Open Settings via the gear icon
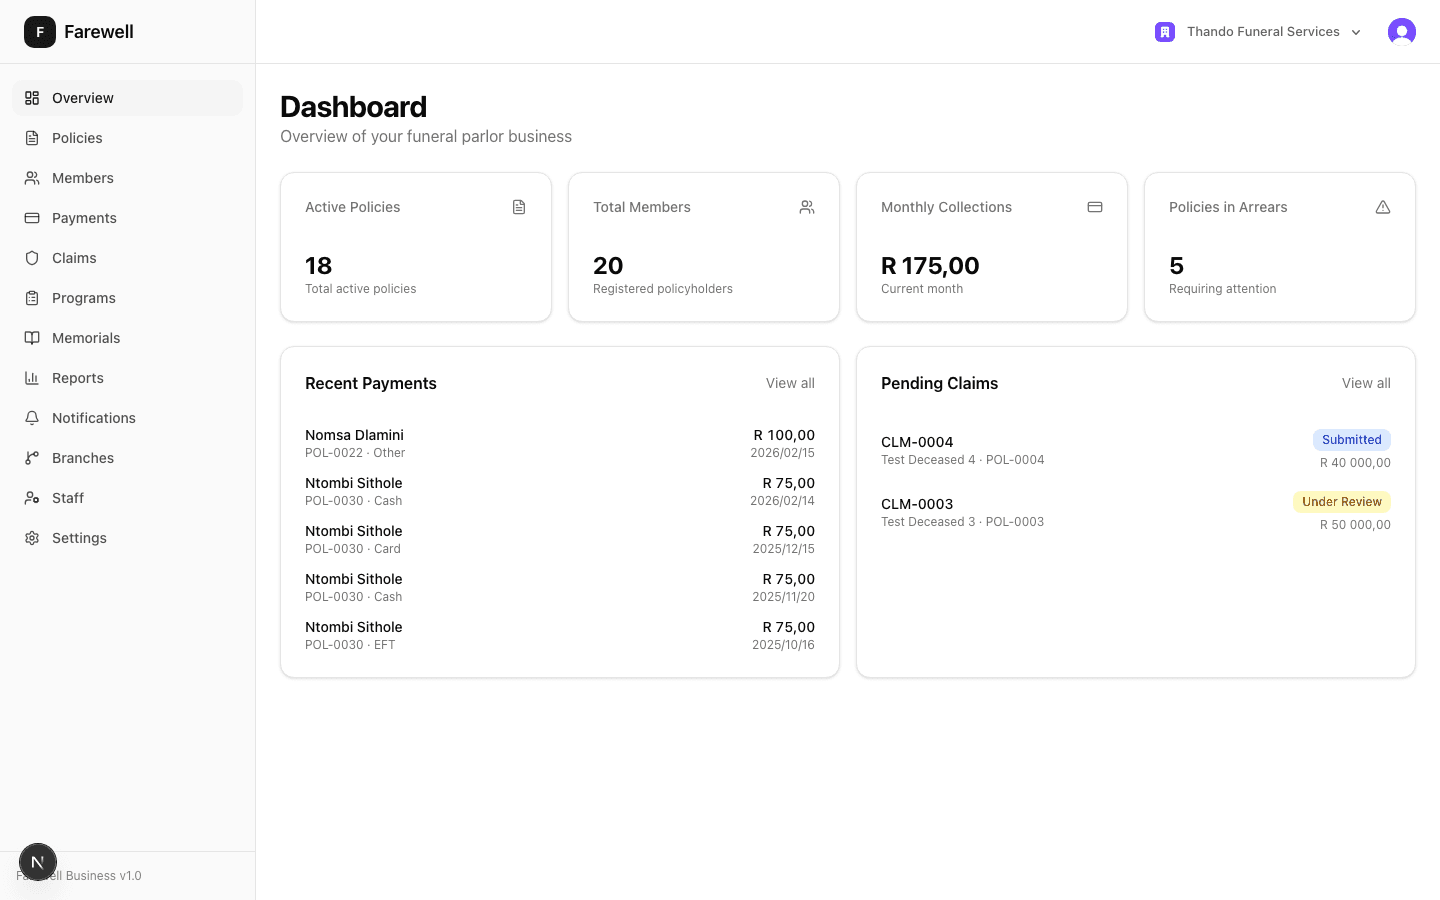 pos(30,537)
